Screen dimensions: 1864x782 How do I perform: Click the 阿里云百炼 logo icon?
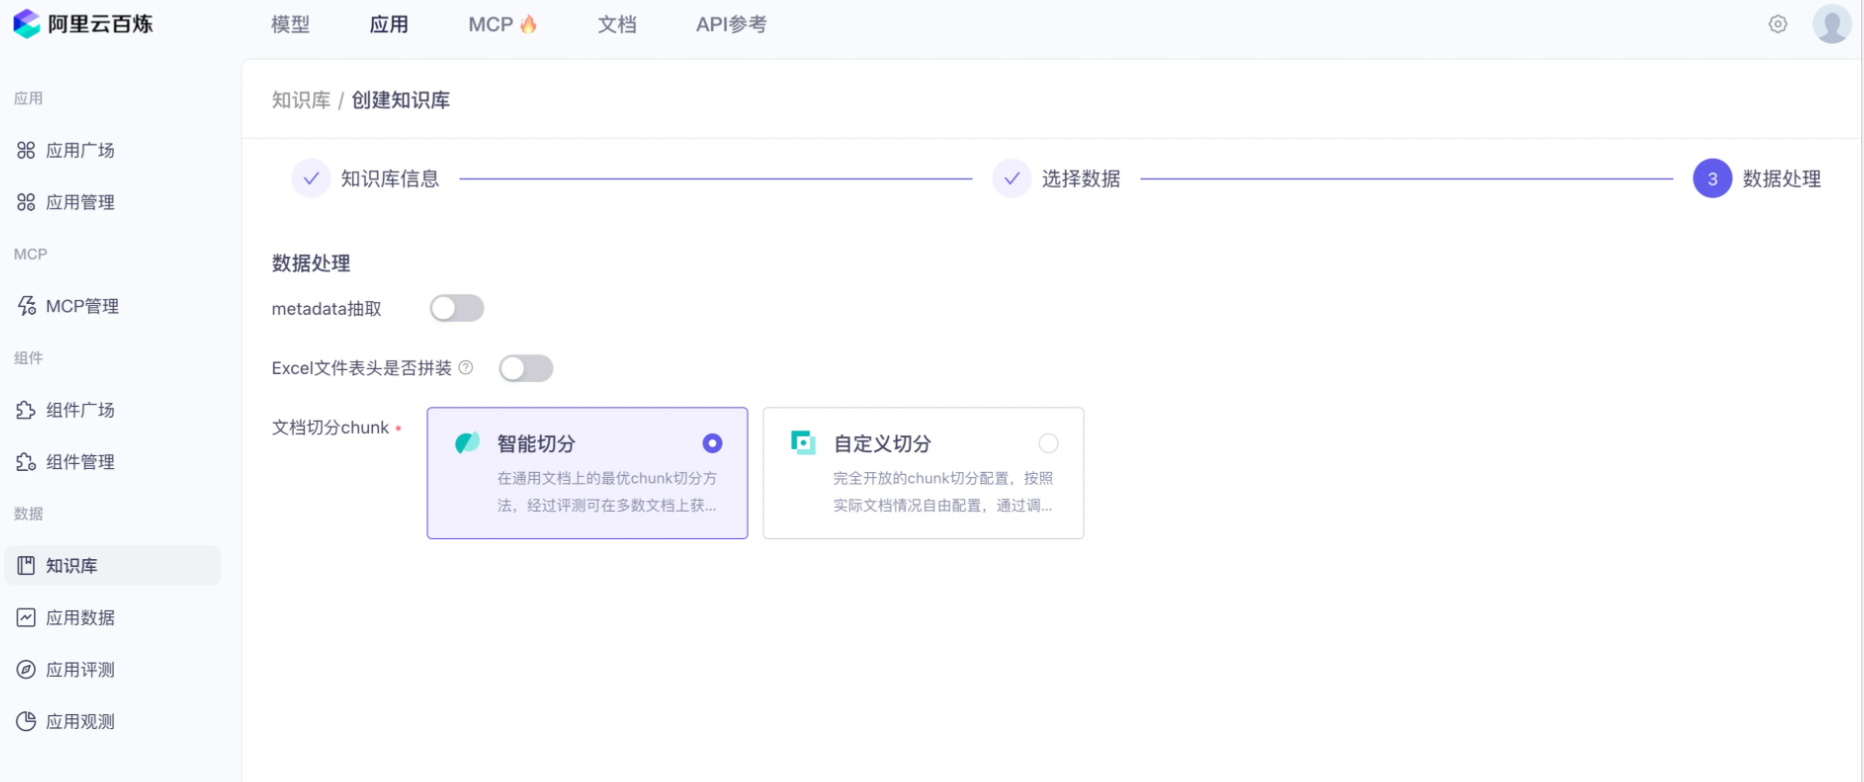tap(27, 24)
